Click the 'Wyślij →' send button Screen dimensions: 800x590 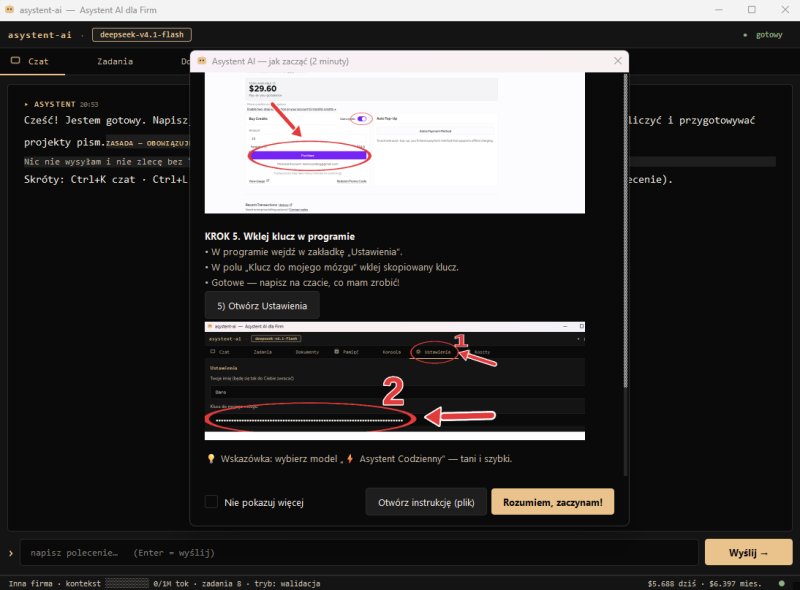pos(748,553)
